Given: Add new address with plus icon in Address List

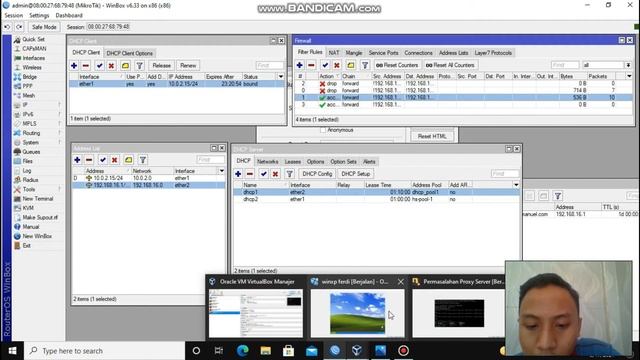Looking at the screenshot, I should (x=77, y=160).
